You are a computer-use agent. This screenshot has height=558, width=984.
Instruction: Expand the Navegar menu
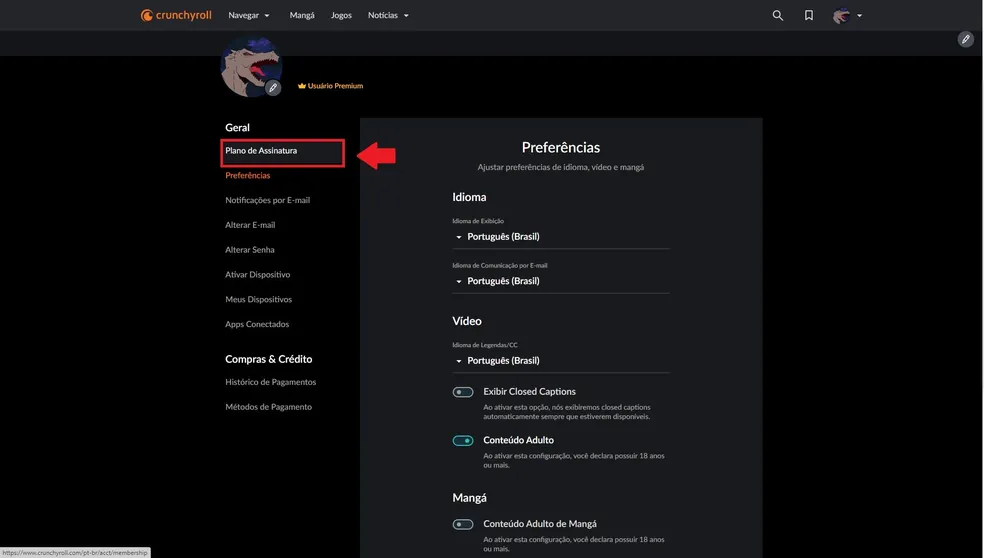click(249, 16)
